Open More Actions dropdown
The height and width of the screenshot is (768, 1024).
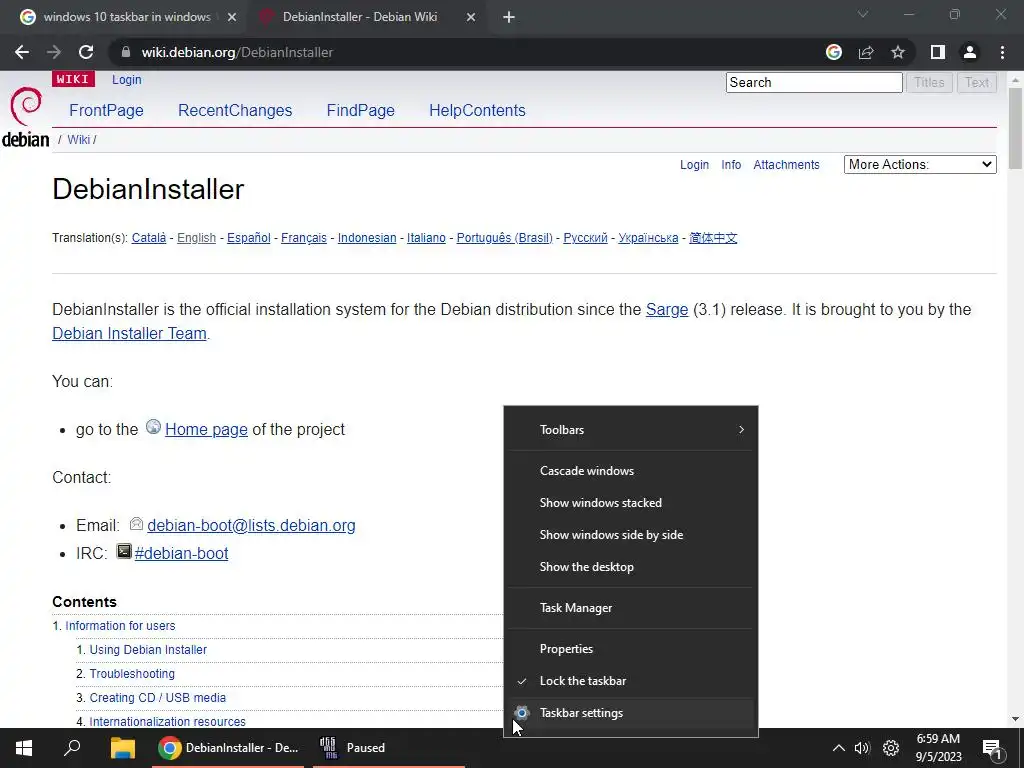click(920, 165)
